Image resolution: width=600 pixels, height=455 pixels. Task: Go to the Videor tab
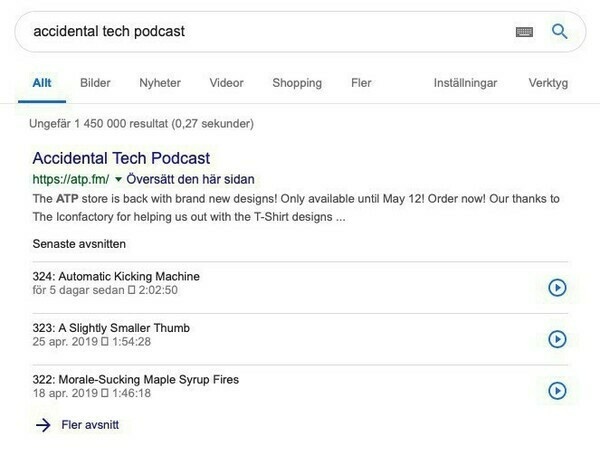point(226,83)
